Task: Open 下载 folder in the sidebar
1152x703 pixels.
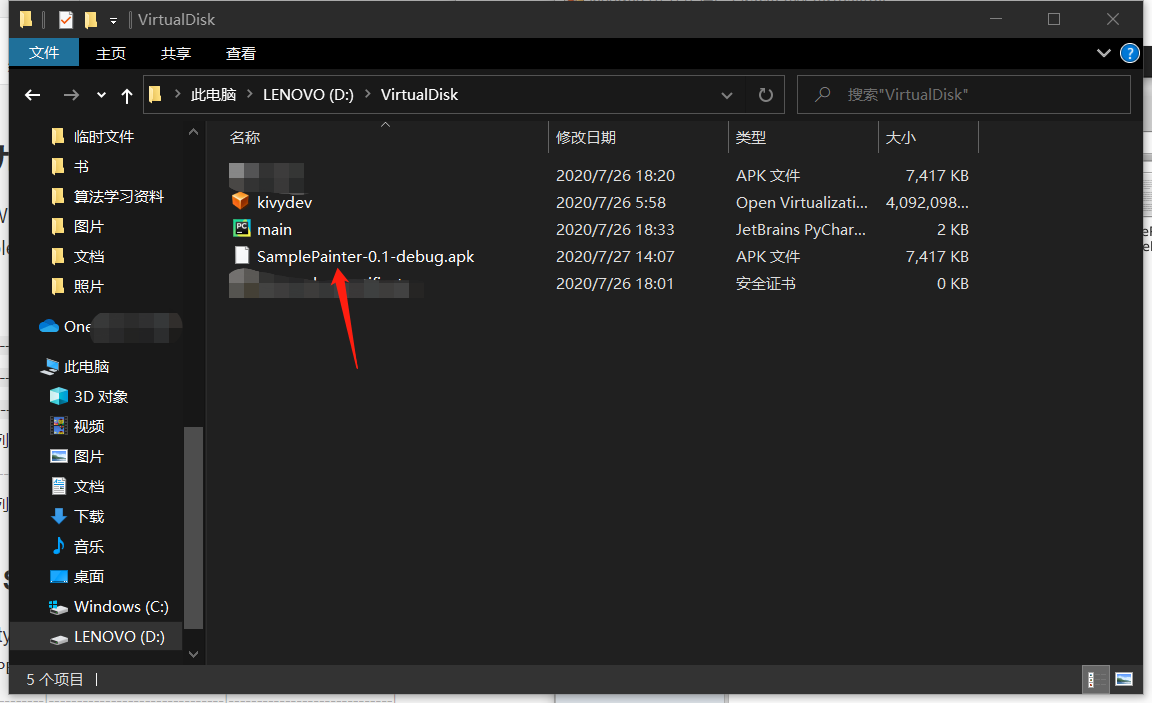Action: point(88,516)
